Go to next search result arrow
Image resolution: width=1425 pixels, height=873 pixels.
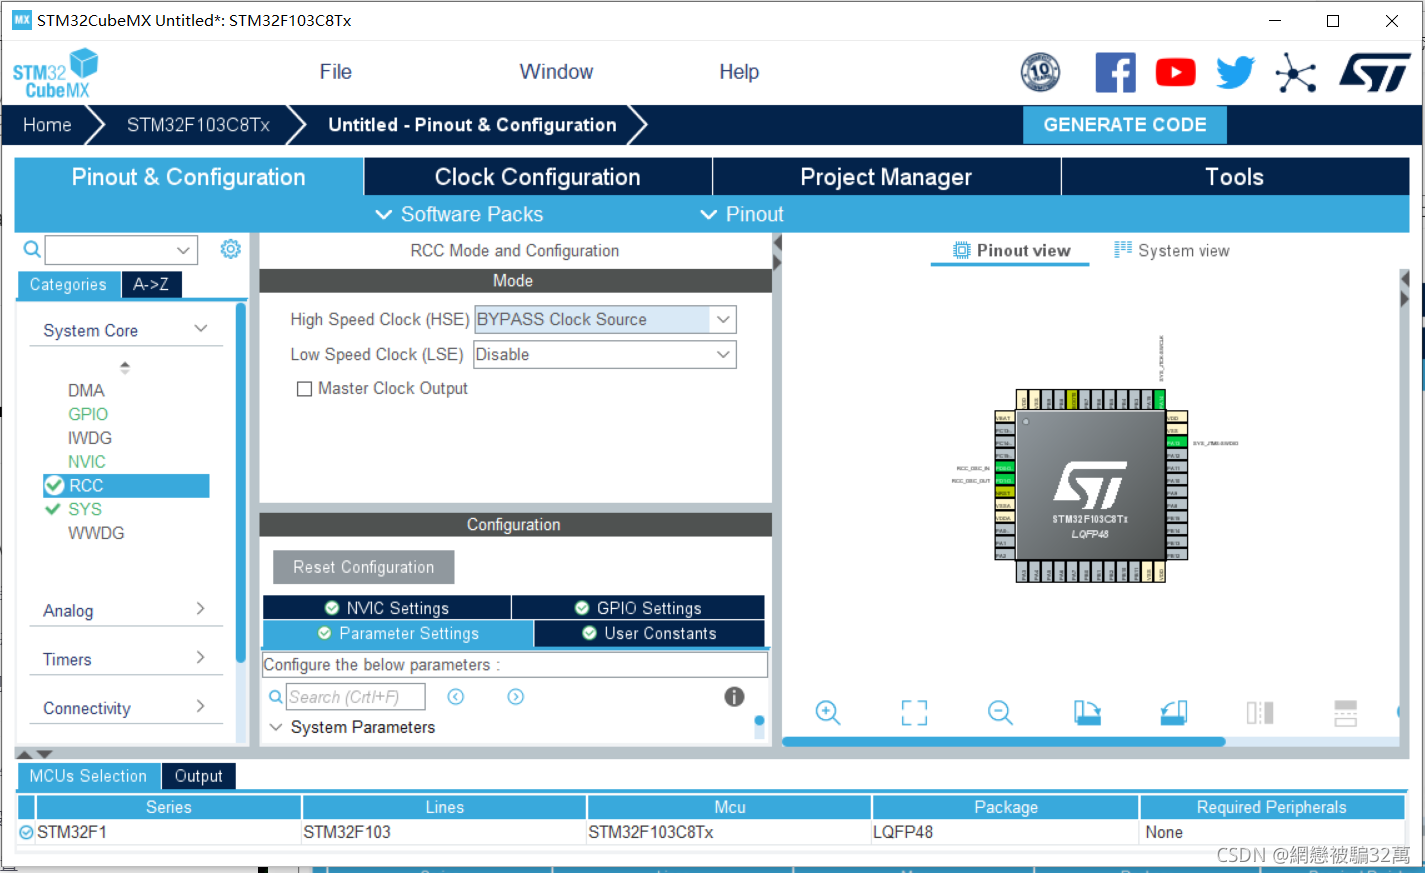(x=516, y=697)
